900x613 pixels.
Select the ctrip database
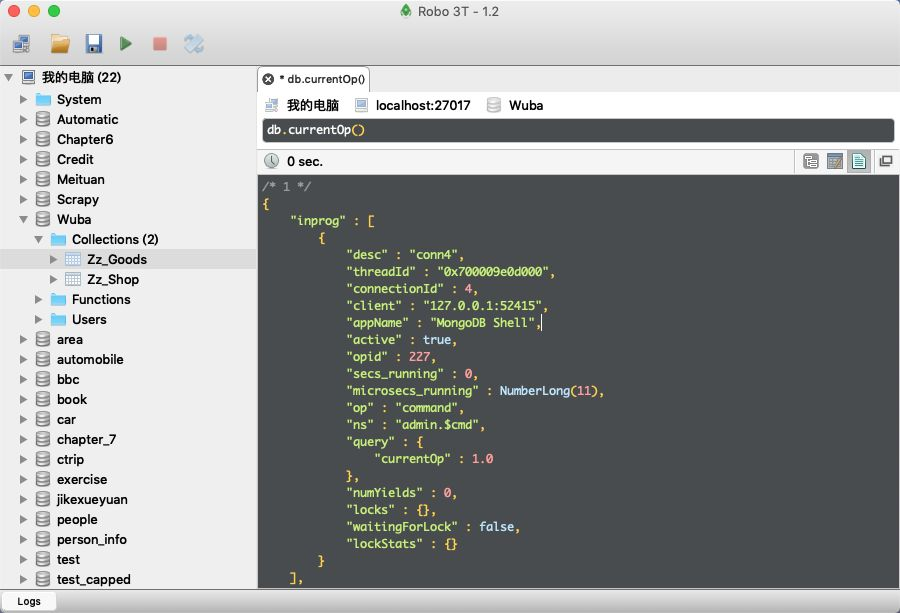point(70,460)
